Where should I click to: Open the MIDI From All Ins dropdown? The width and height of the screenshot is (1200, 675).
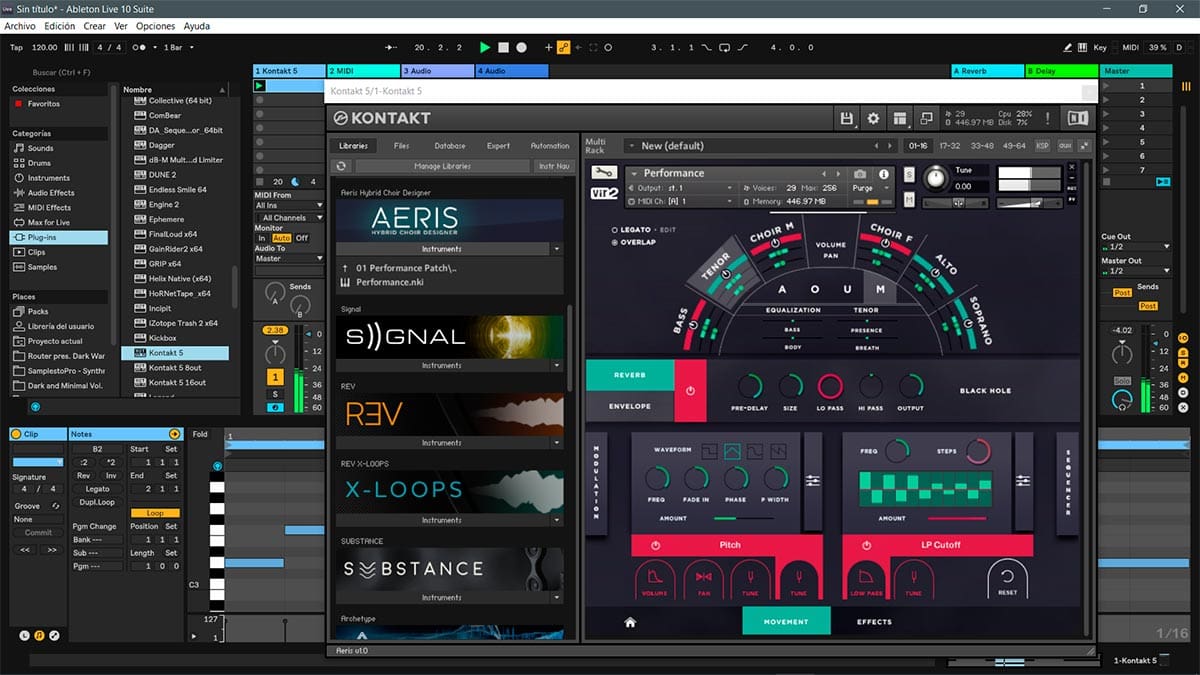click(x=290, y=206)
